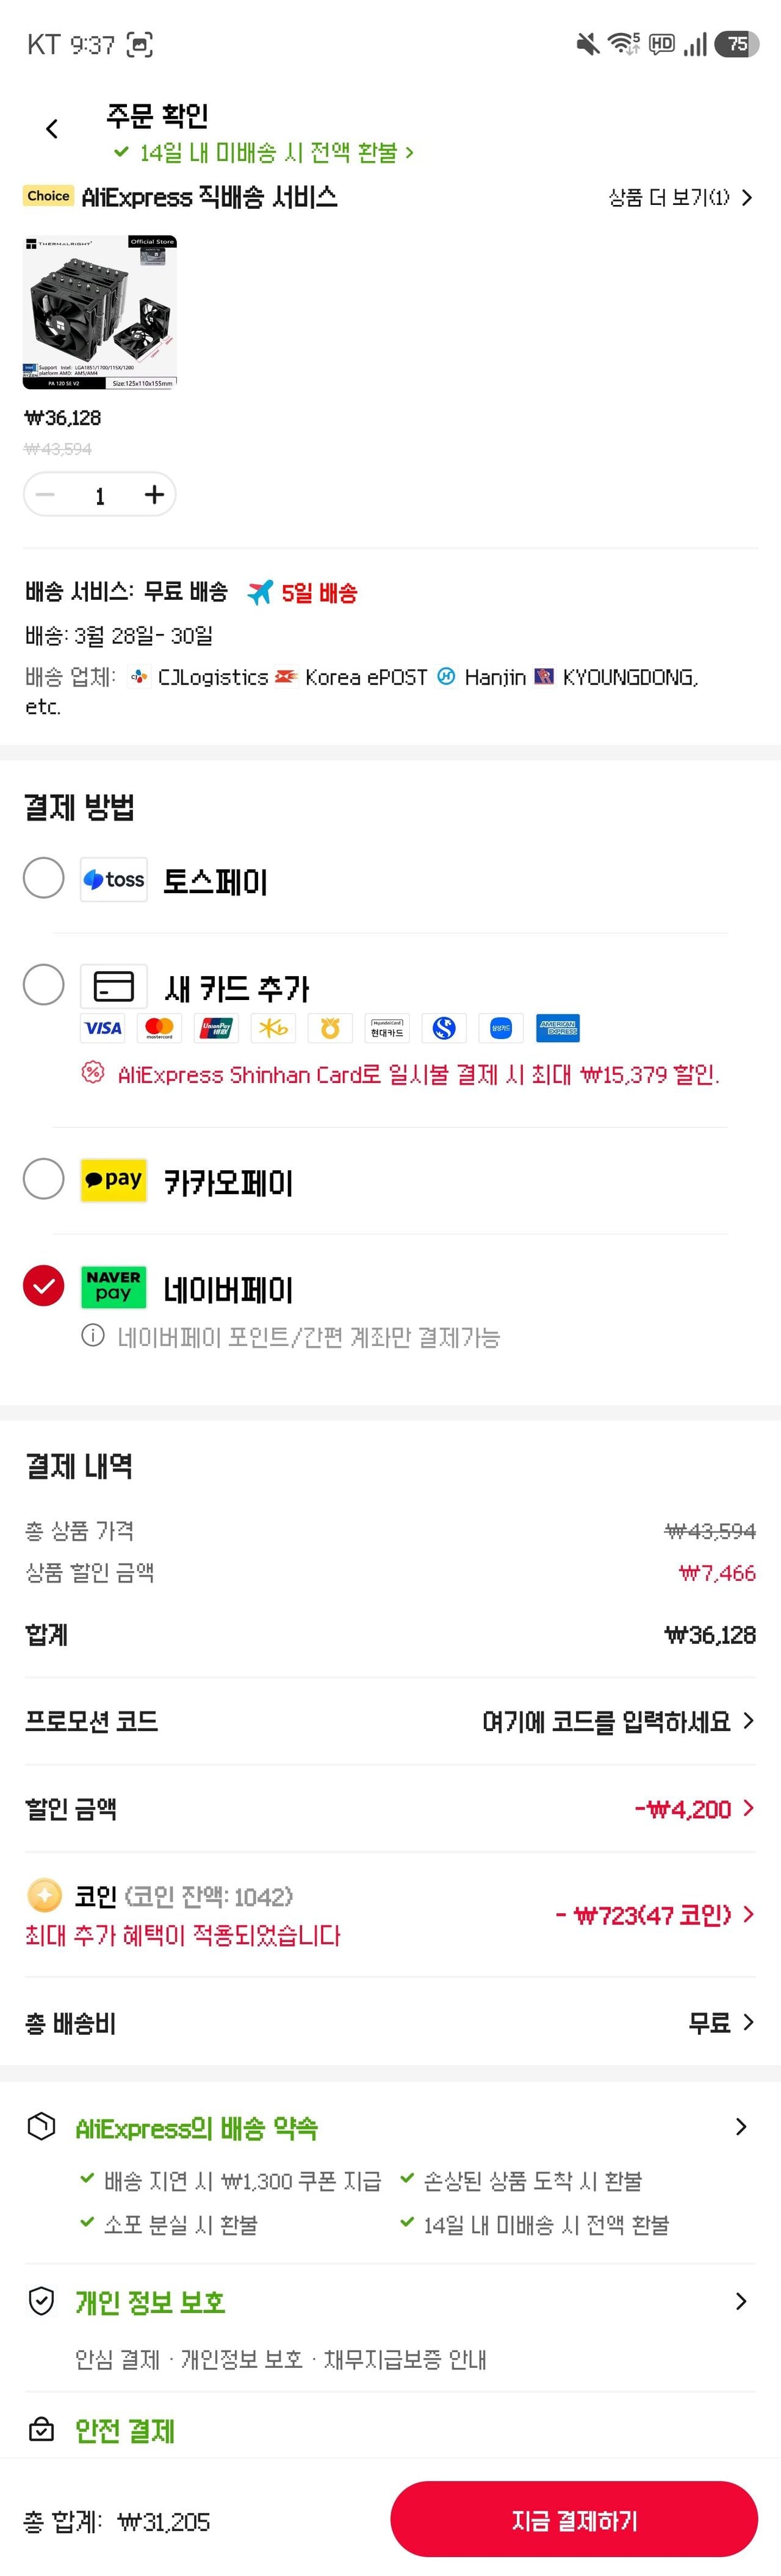Select the Toss Pay radio button

click(44, 878)
